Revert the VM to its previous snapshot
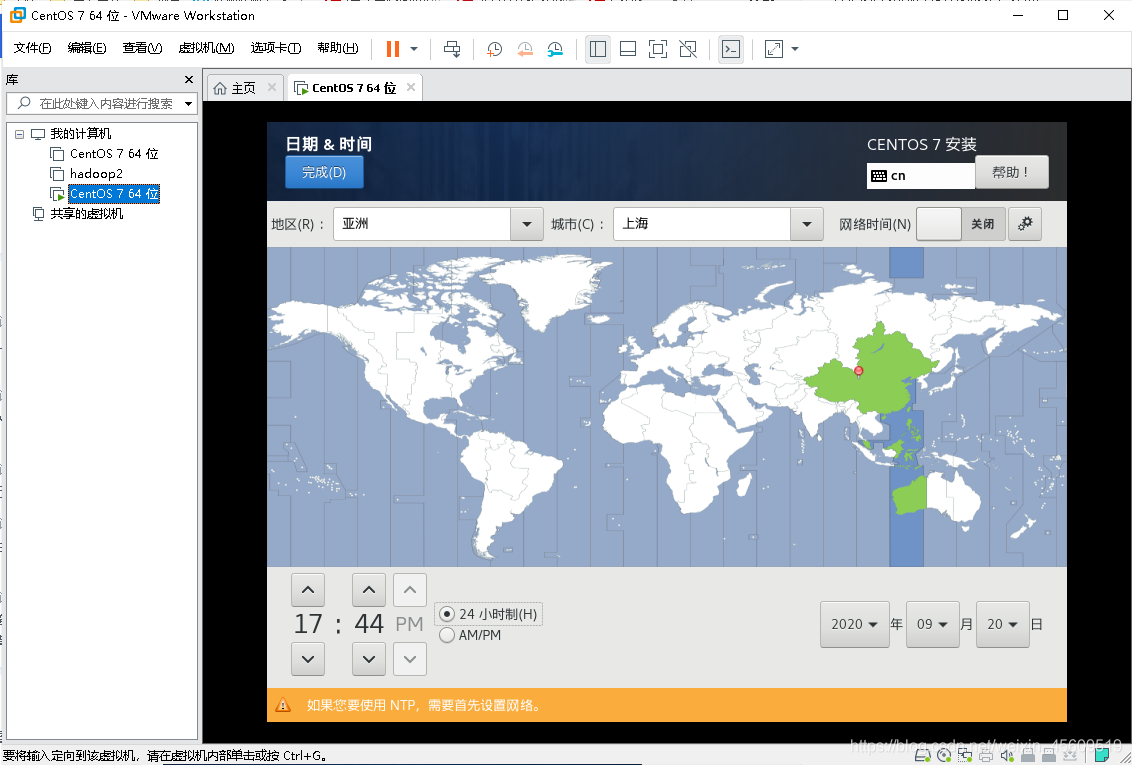The height and width of the screenshot is (765, 1132). [525, 49]
